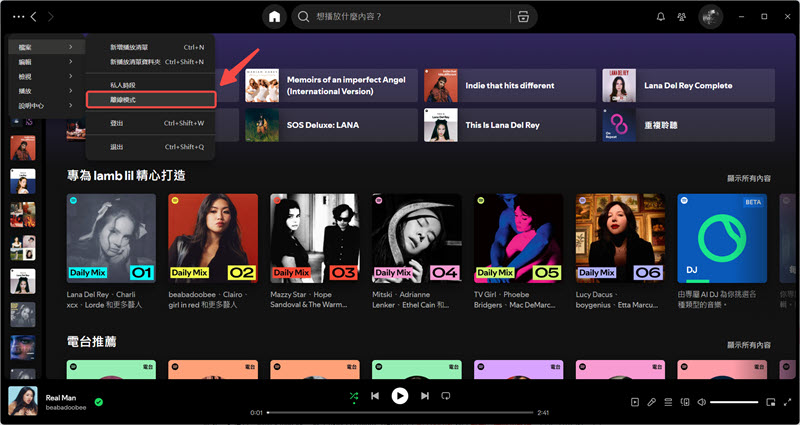Screen dimensions: 800x425
Task: Open the play queue icon
Action: (668, 402)
